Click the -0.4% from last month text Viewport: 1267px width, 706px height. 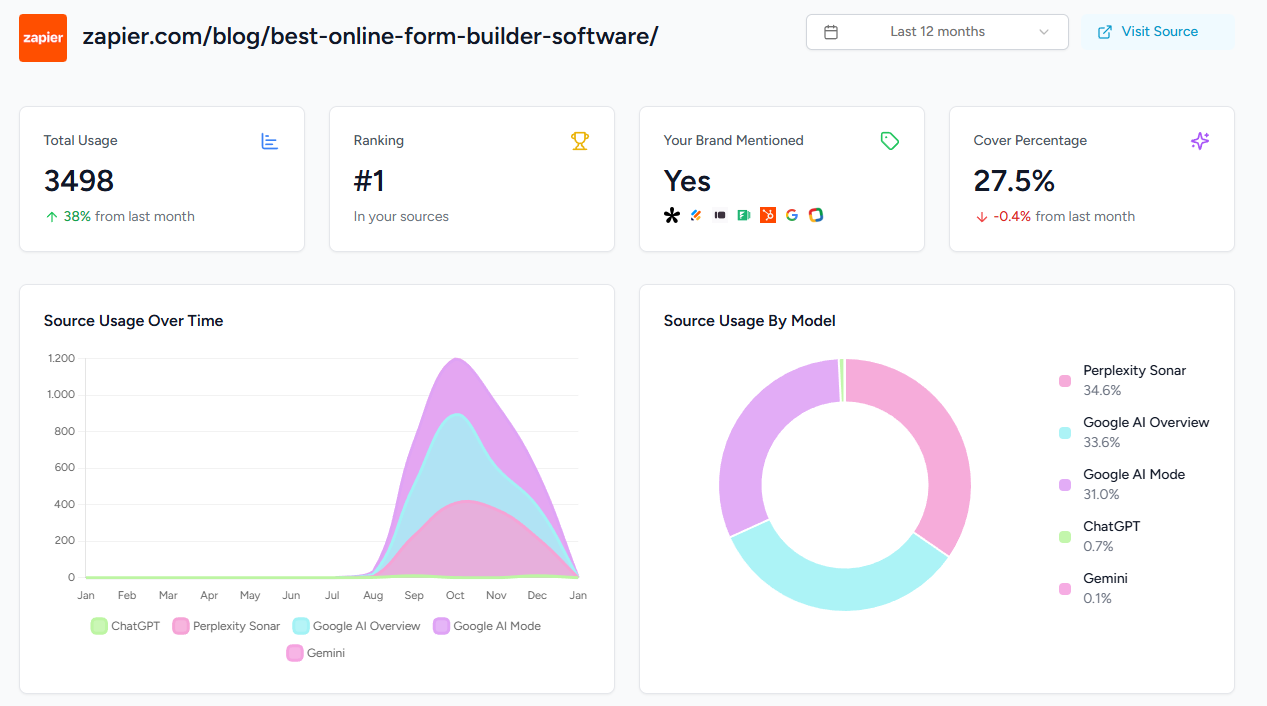[x=1064, y=216]
